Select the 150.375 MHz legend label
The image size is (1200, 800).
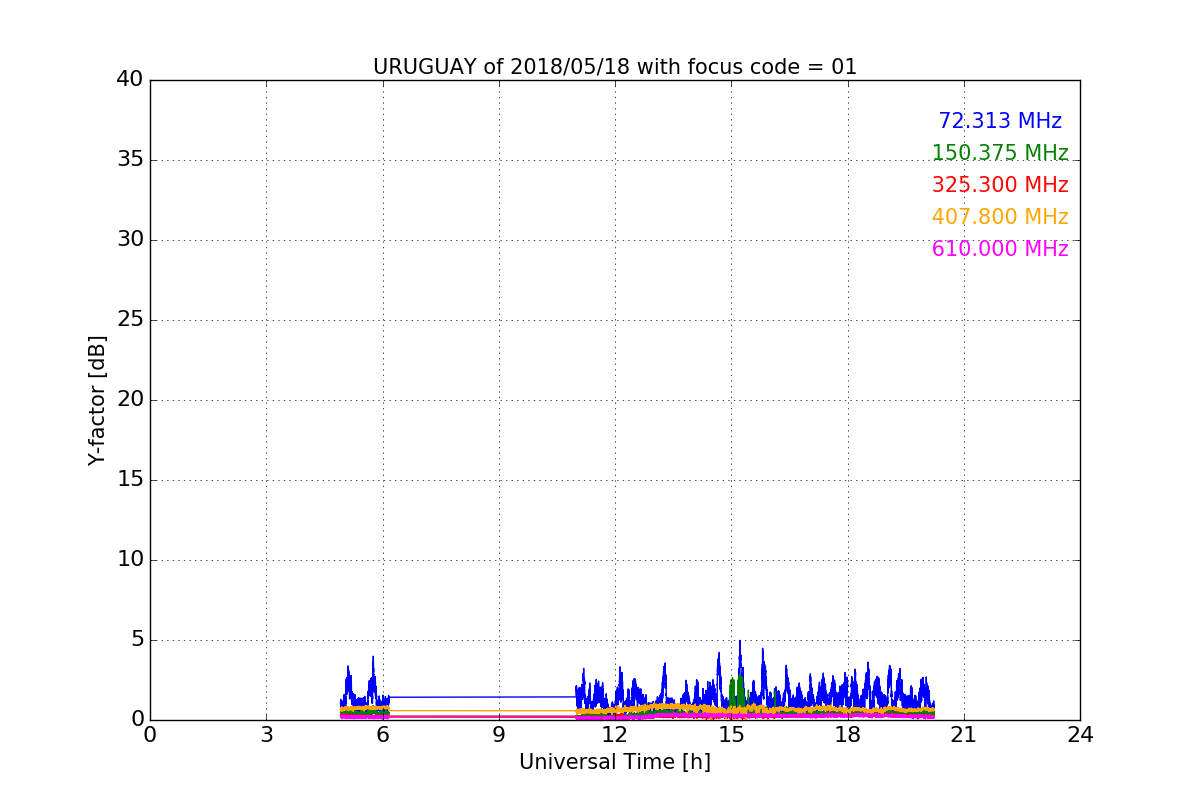click(x=1000, y=153)
